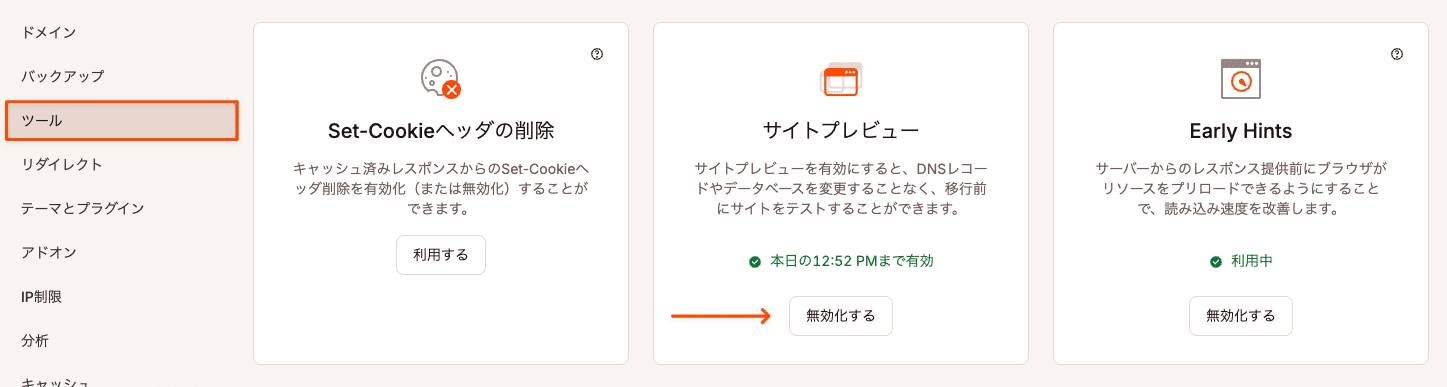This screenshot has width=1447, height=387.
Task: Click the site preview browser window icon
Action: [x=841, y=78]
